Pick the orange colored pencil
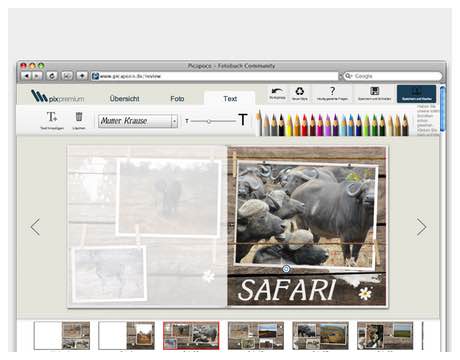This screenshot has height=360, width=460. [x=297, y=125]
